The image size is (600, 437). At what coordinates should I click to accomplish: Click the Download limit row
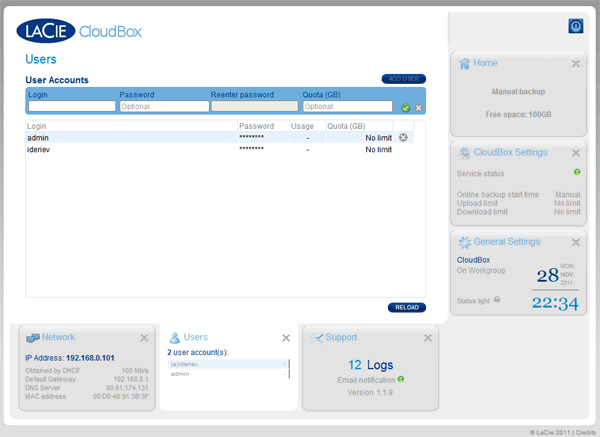518,212
